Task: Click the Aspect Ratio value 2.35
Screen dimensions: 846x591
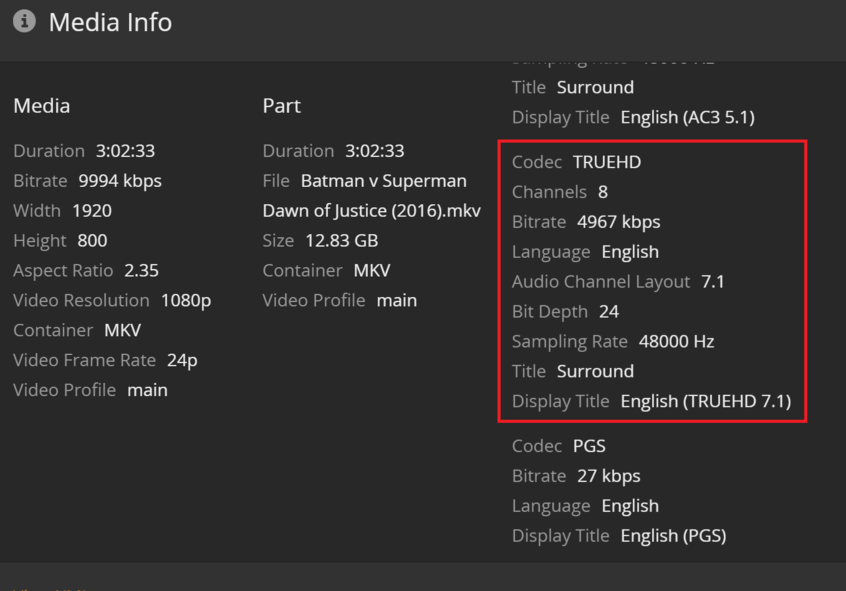Action: [x=141, y=271]
